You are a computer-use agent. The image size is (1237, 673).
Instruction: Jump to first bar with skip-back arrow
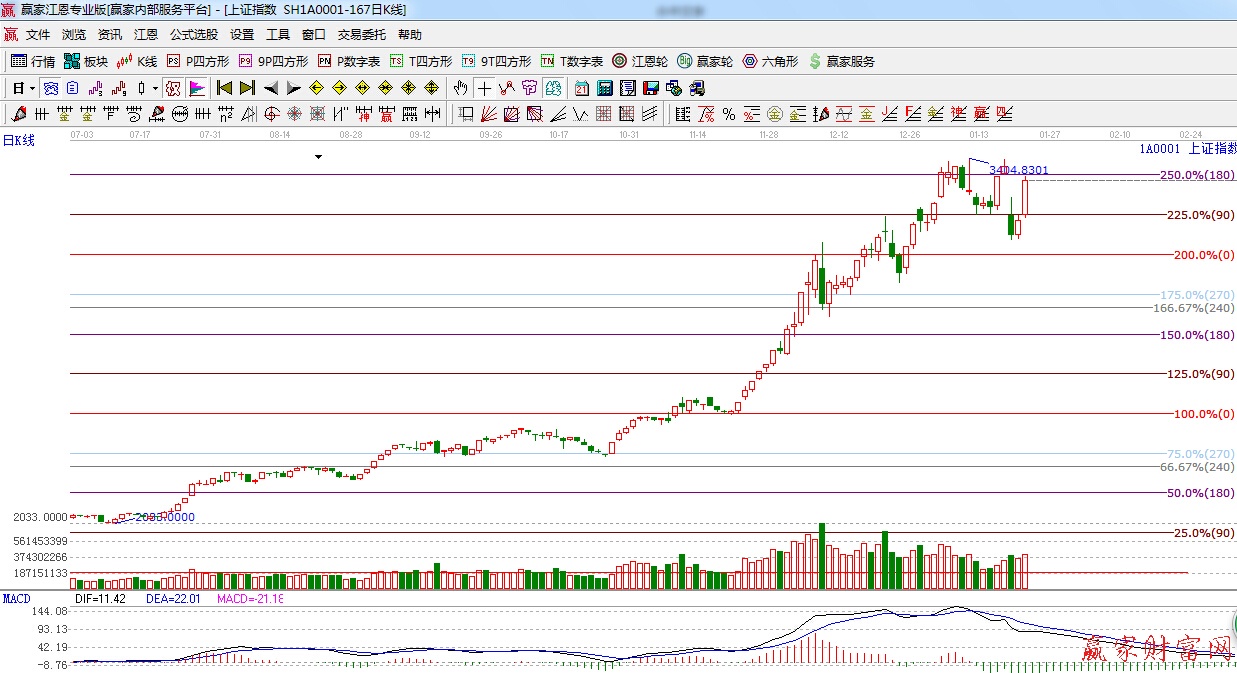[x=224, y=88]
